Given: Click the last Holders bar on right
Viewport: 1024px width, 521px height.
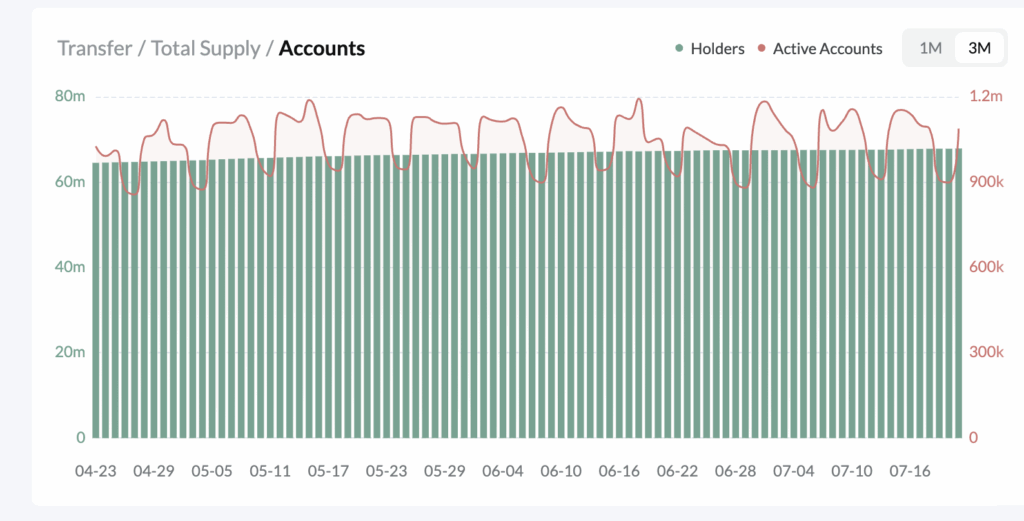Looking at the screenshot, I should coord(958,293).
